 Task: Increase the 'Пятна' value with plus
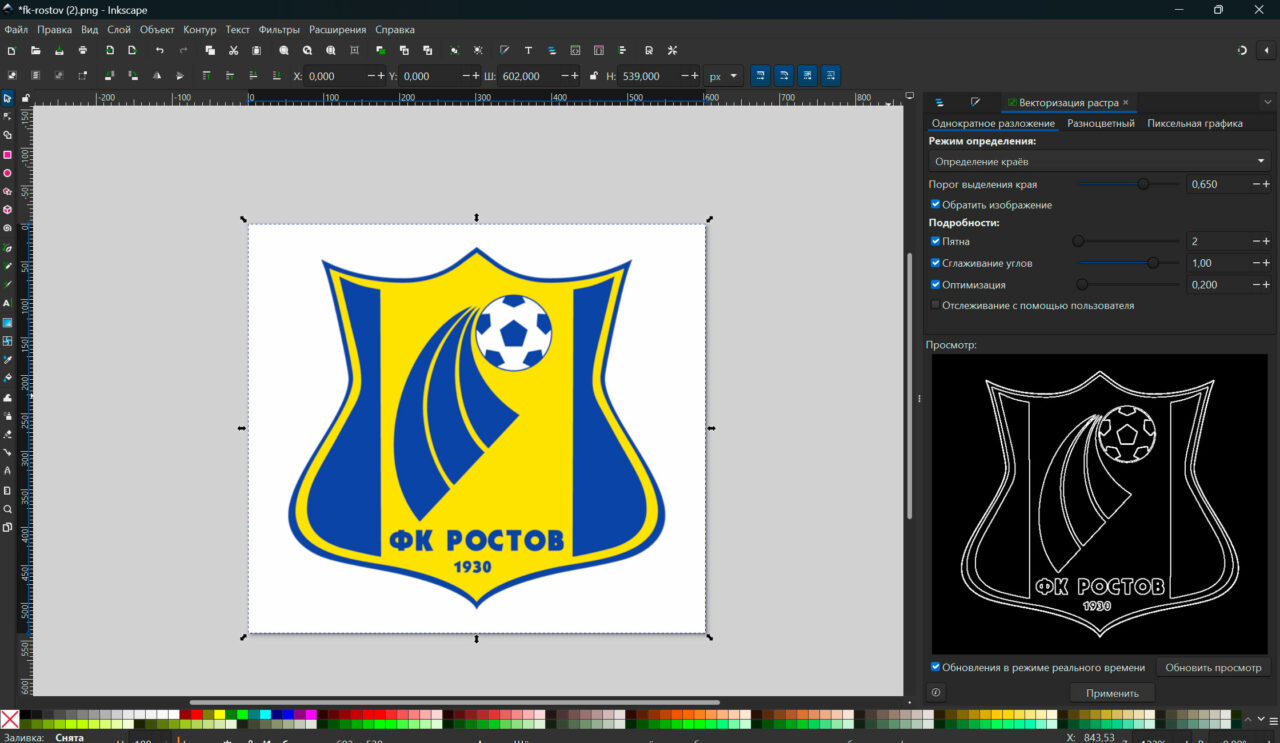pos(1266,241)
